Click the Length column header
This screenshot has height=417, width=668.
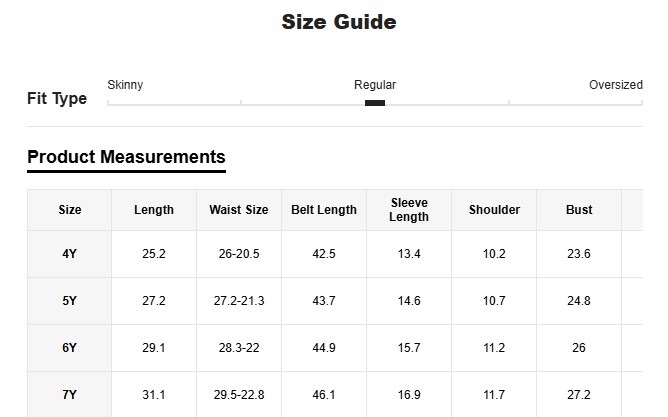154,210
